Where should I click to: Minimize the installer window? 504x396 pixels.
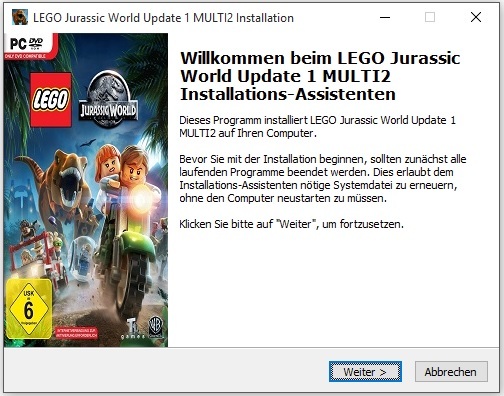385,17
